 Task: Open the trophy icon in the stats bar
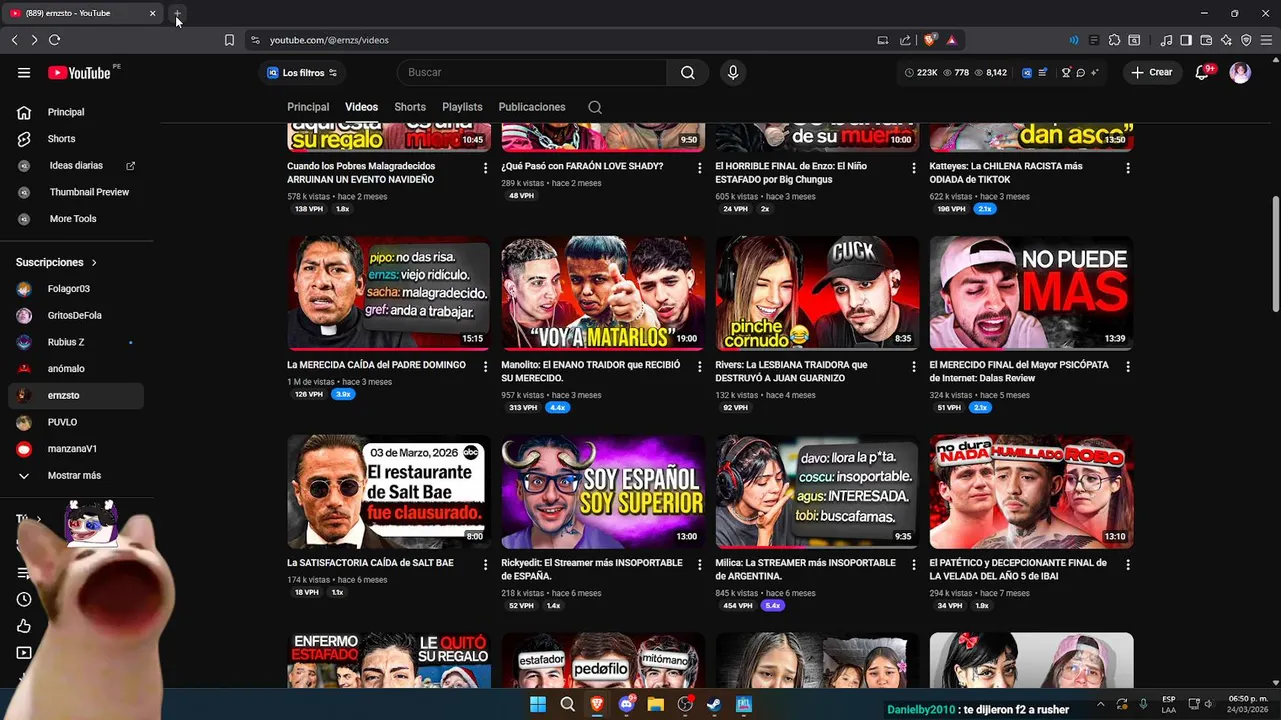[x=1066, y=72]
